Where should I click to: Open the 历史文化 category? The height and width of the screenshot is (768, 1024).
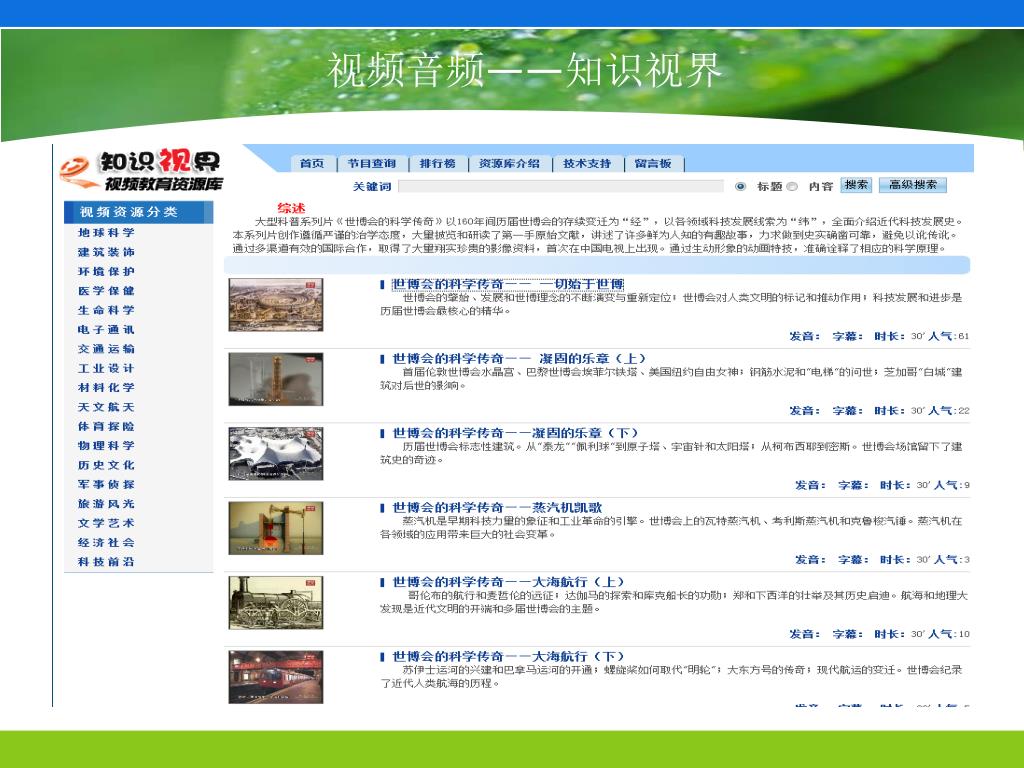pos(106,465)
